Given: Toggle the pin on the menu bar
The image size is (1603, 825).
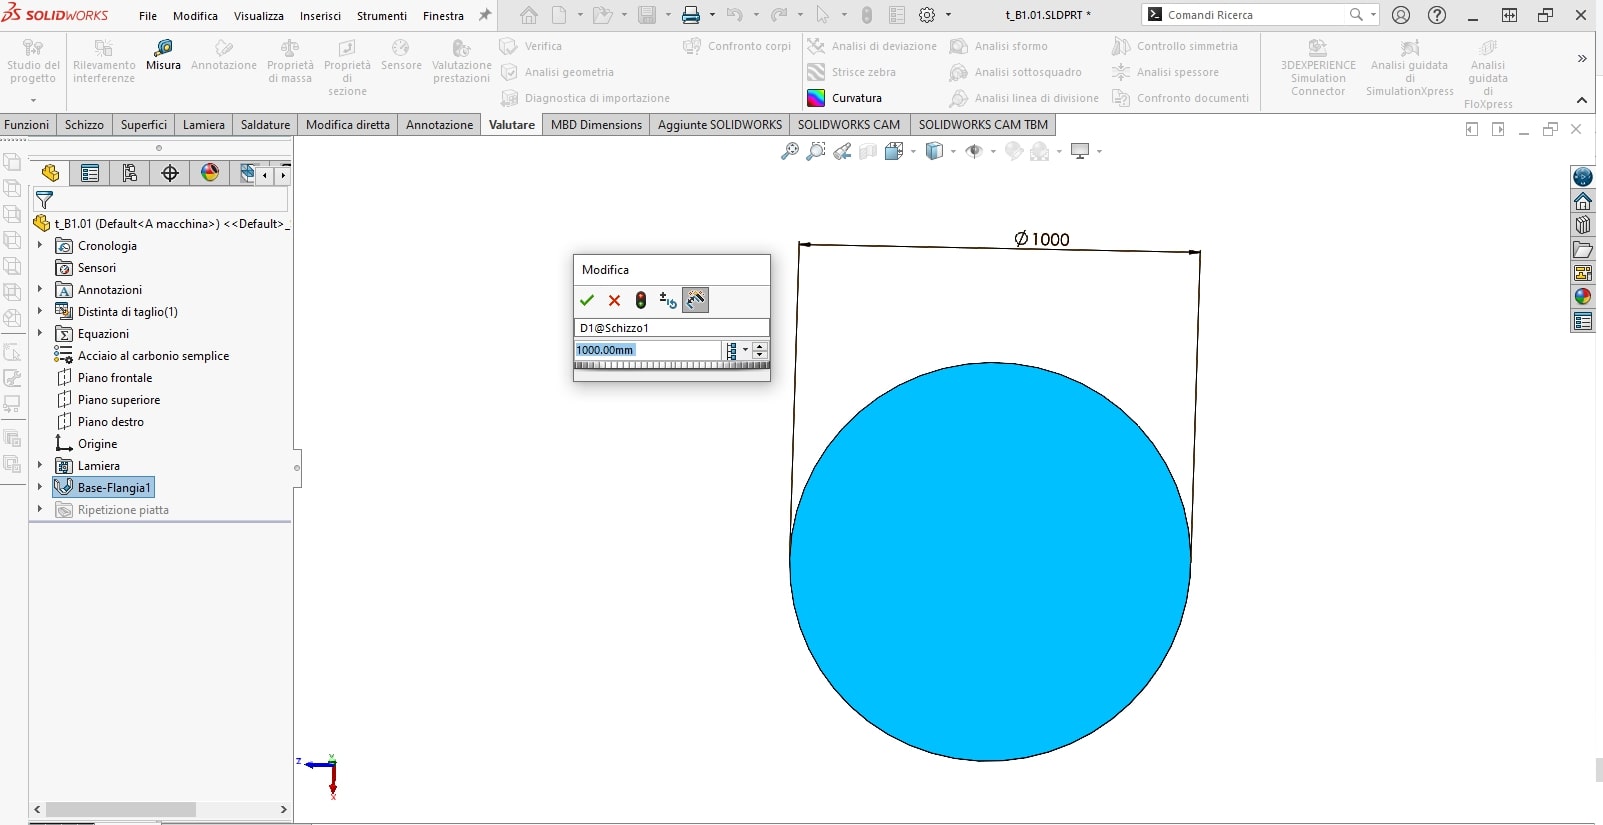Looking at the screenshot, I should coord(485,15).
